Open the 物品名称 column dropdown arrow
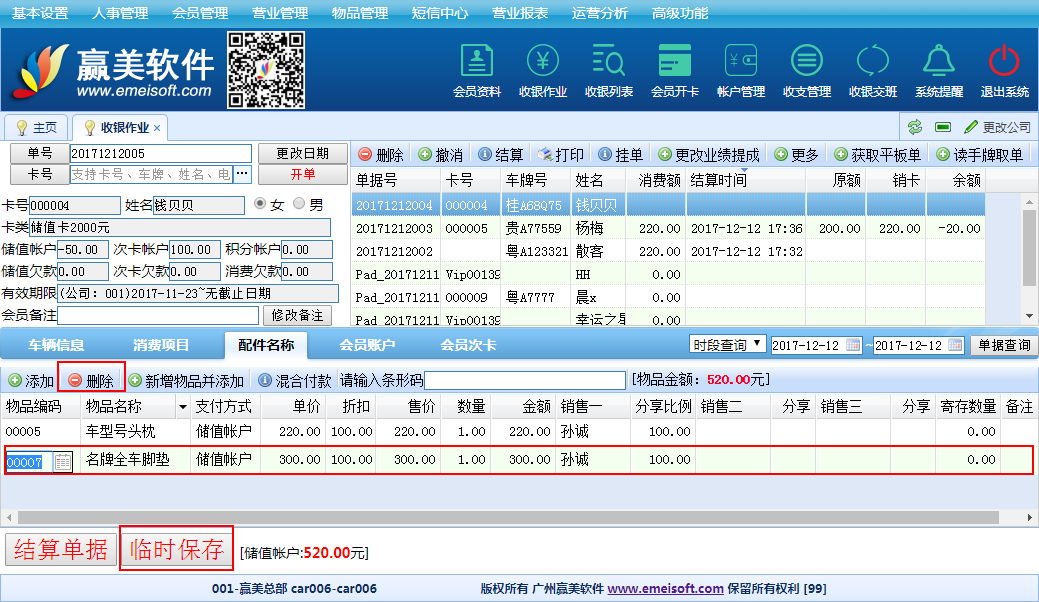1039x602 pixels. tap(183, 407)
